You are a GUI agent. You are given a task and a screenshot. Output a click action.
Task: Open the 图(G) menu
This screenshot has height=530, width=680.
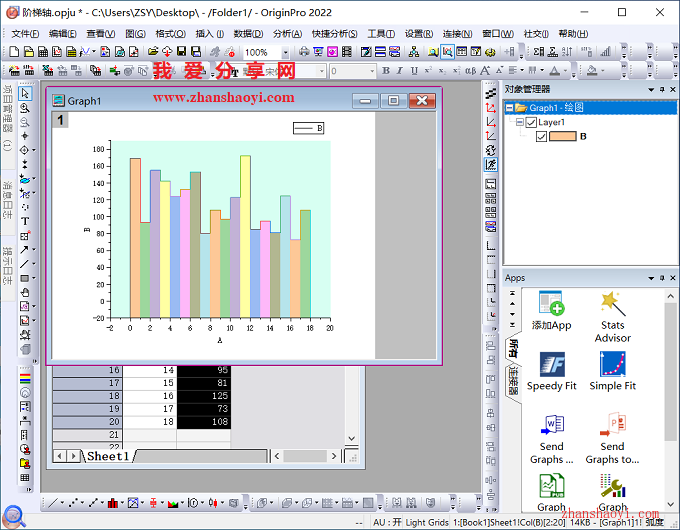[135, 34]
